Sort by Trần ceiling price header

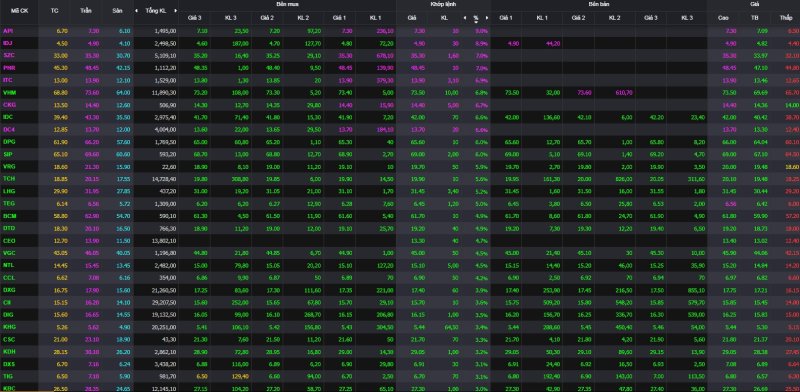(86, 11)
